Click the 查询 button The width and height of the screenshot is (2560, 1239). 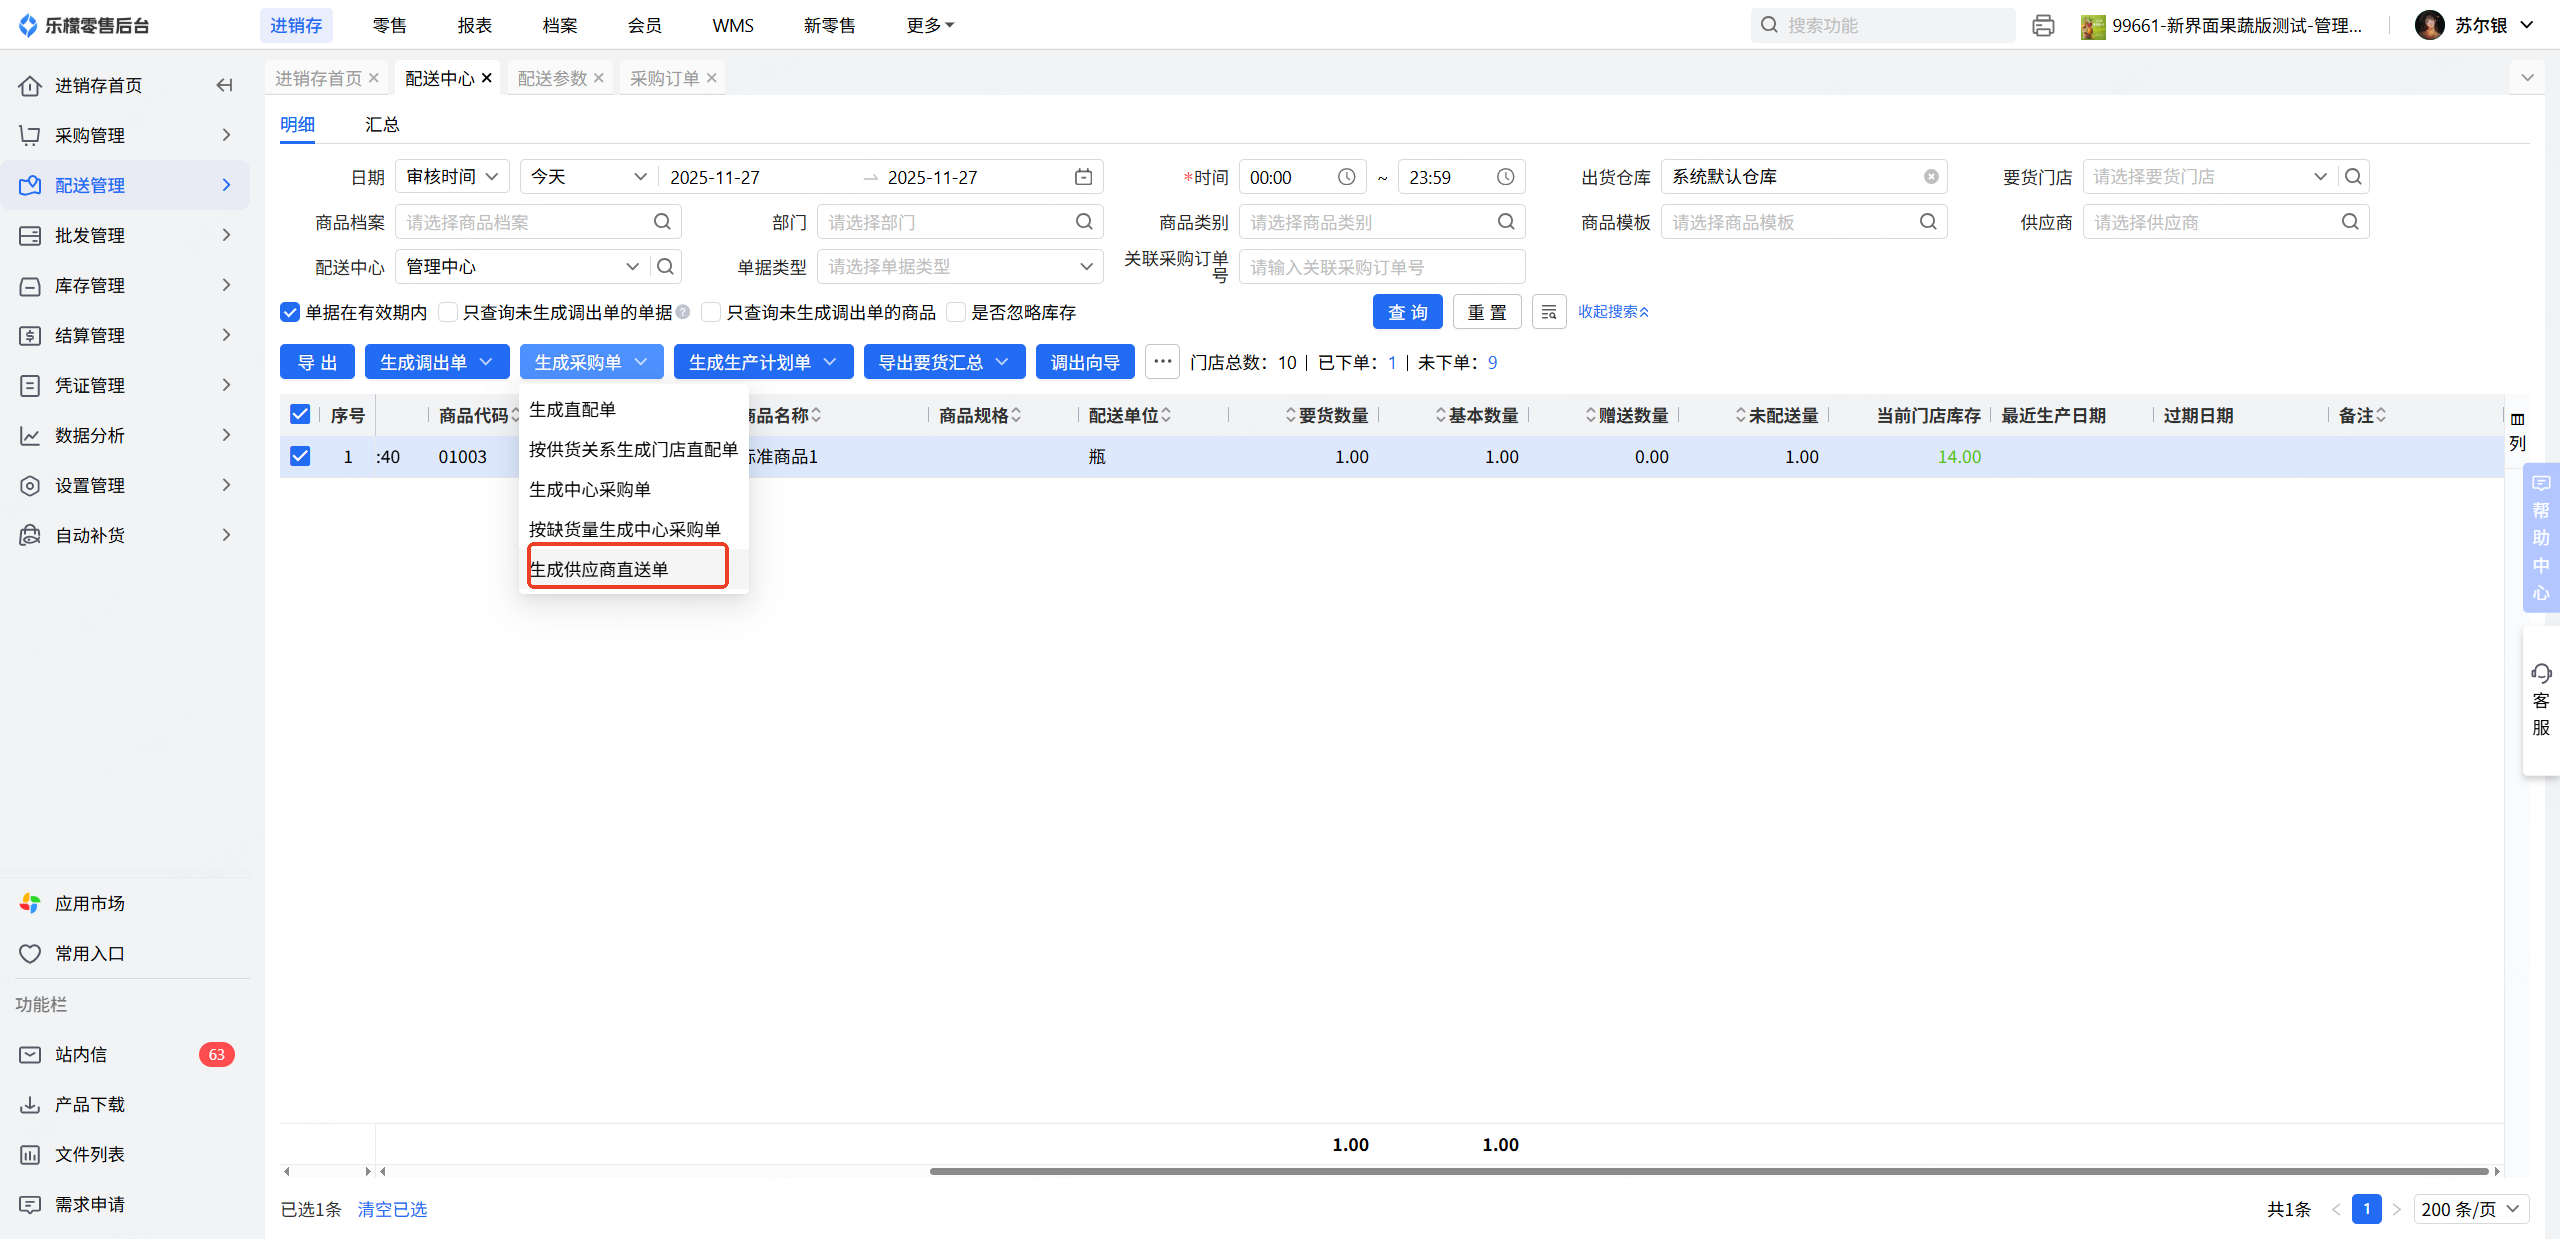[1407, 312]
